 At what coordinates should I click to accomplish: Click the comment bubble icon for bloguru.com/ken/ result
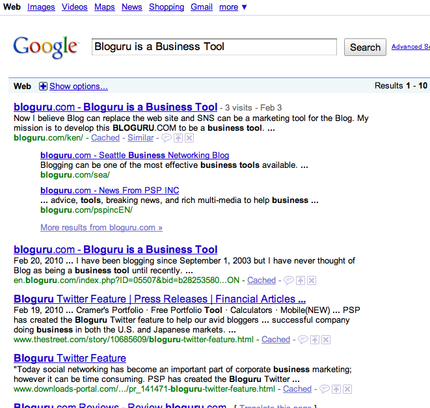point(166,138)
